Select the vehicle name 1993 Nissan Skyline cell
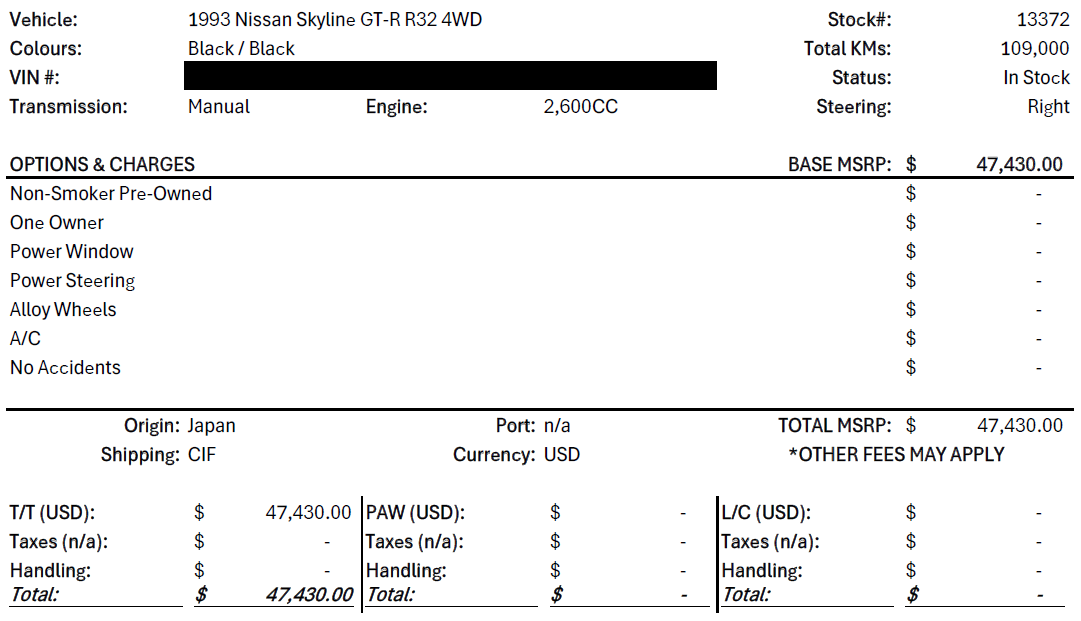This screenshot has width=1081, height=621. (x=335, y=20)
